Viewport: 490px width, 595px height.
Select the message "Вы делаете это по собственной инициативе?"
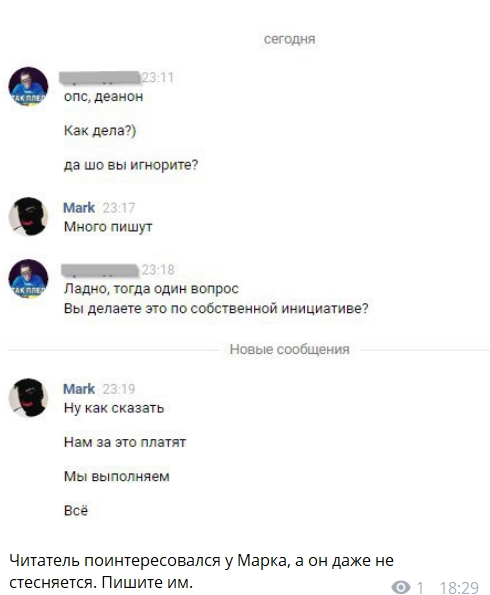[216, 308]
